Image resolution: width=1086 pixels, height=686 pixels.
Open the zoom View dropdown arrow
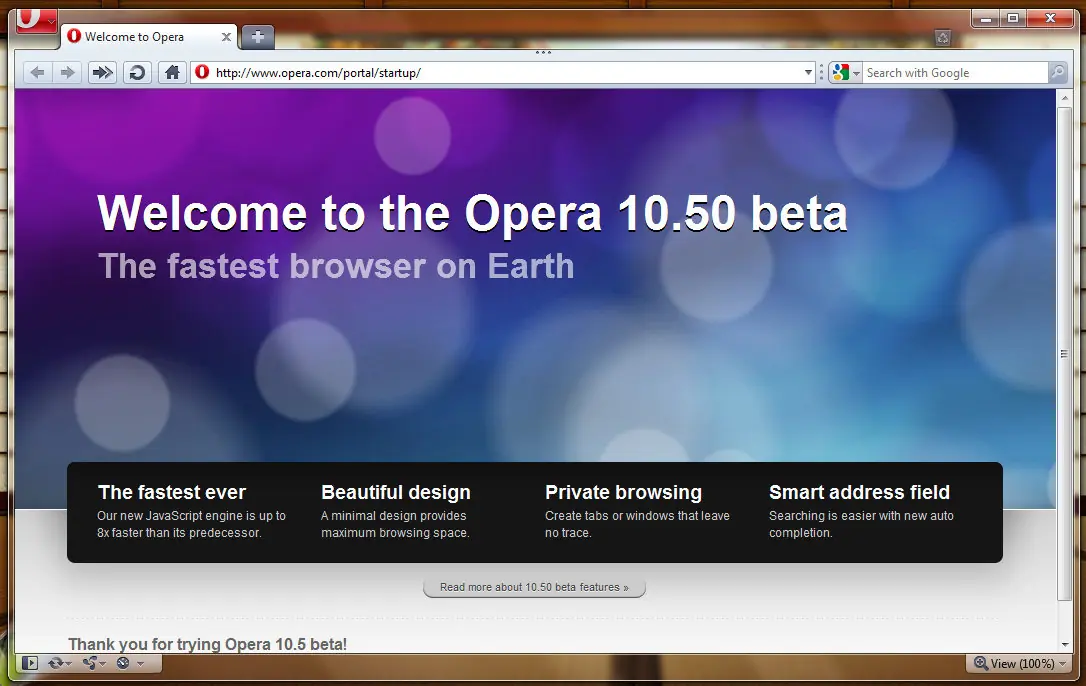(x=1063, y=665)
